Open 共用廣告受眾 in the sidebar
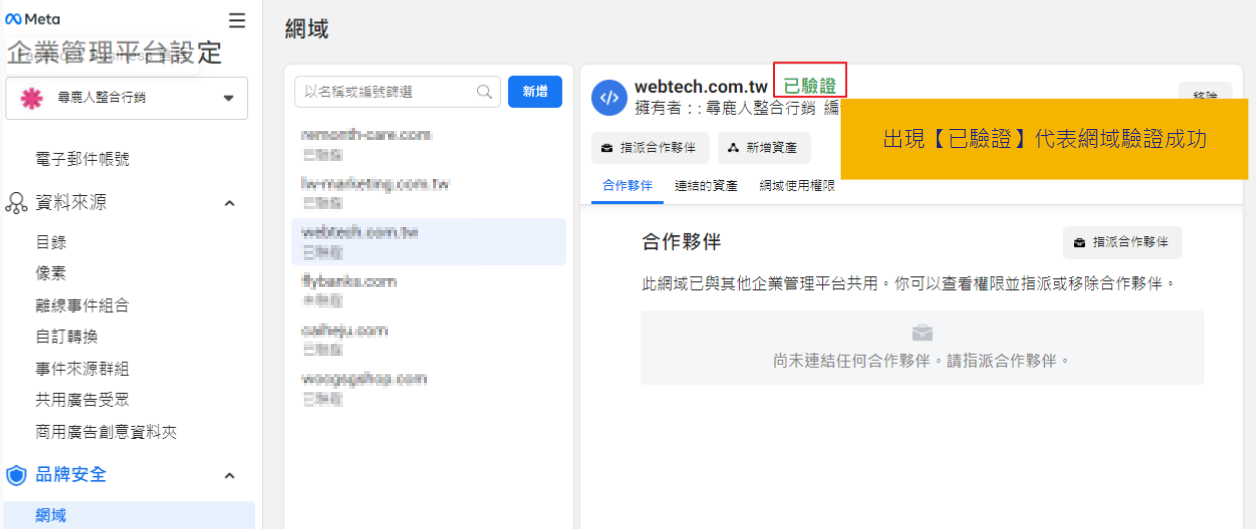The image size is (1256, 529). pyautogui.click(x=82, y=400)
